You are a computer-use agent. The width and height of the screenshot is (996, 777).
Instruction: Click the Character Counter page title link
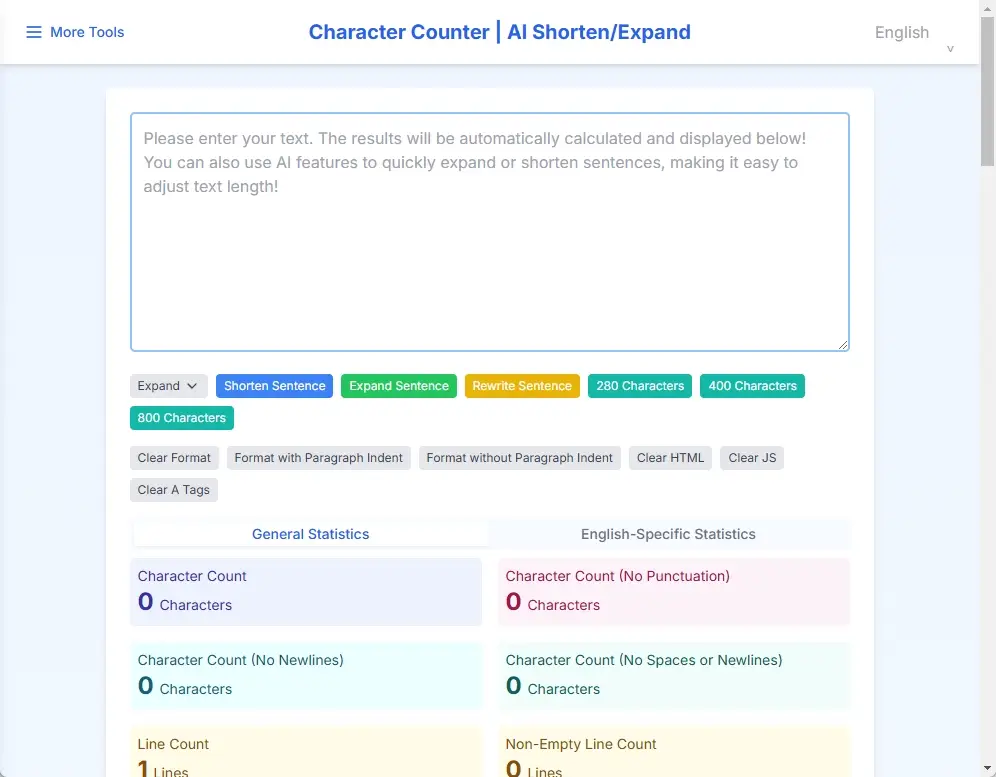[x=499, y=32]
